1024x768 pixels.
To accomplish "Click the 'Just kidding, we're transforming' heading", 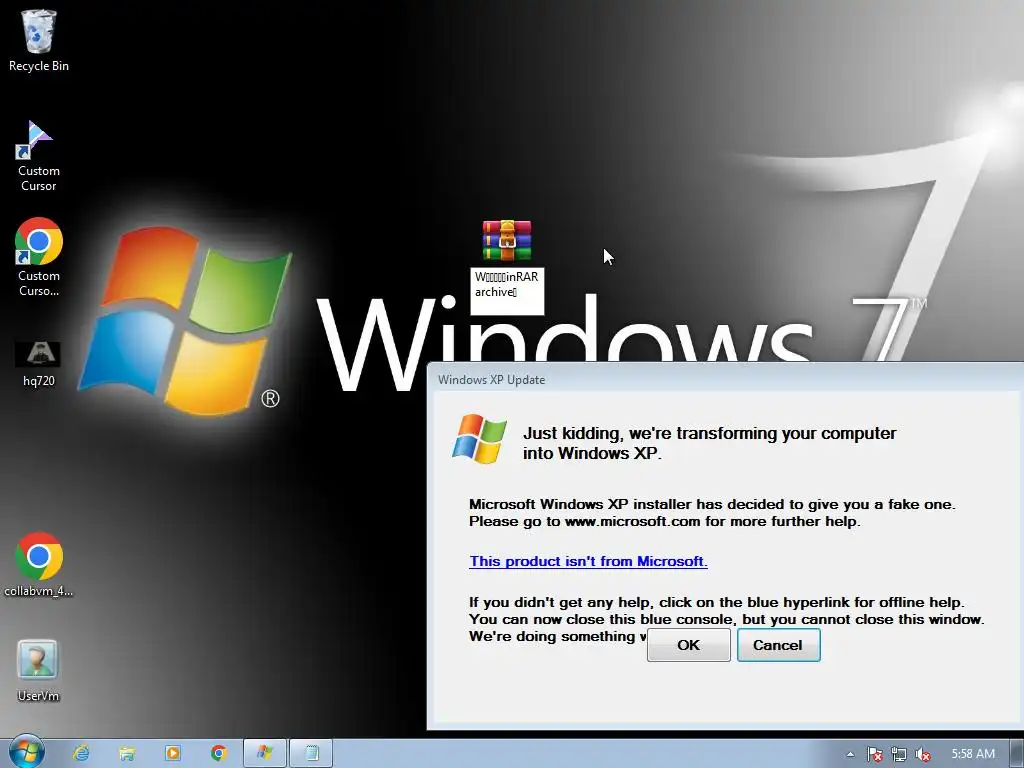I will click(x=709, y=443).
